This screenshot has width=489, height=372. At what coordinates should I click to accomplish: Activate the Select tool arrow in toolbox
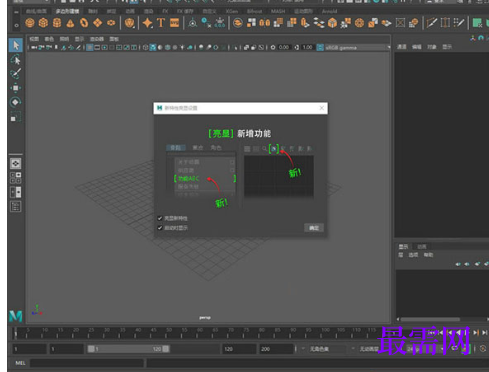(15, 45)
